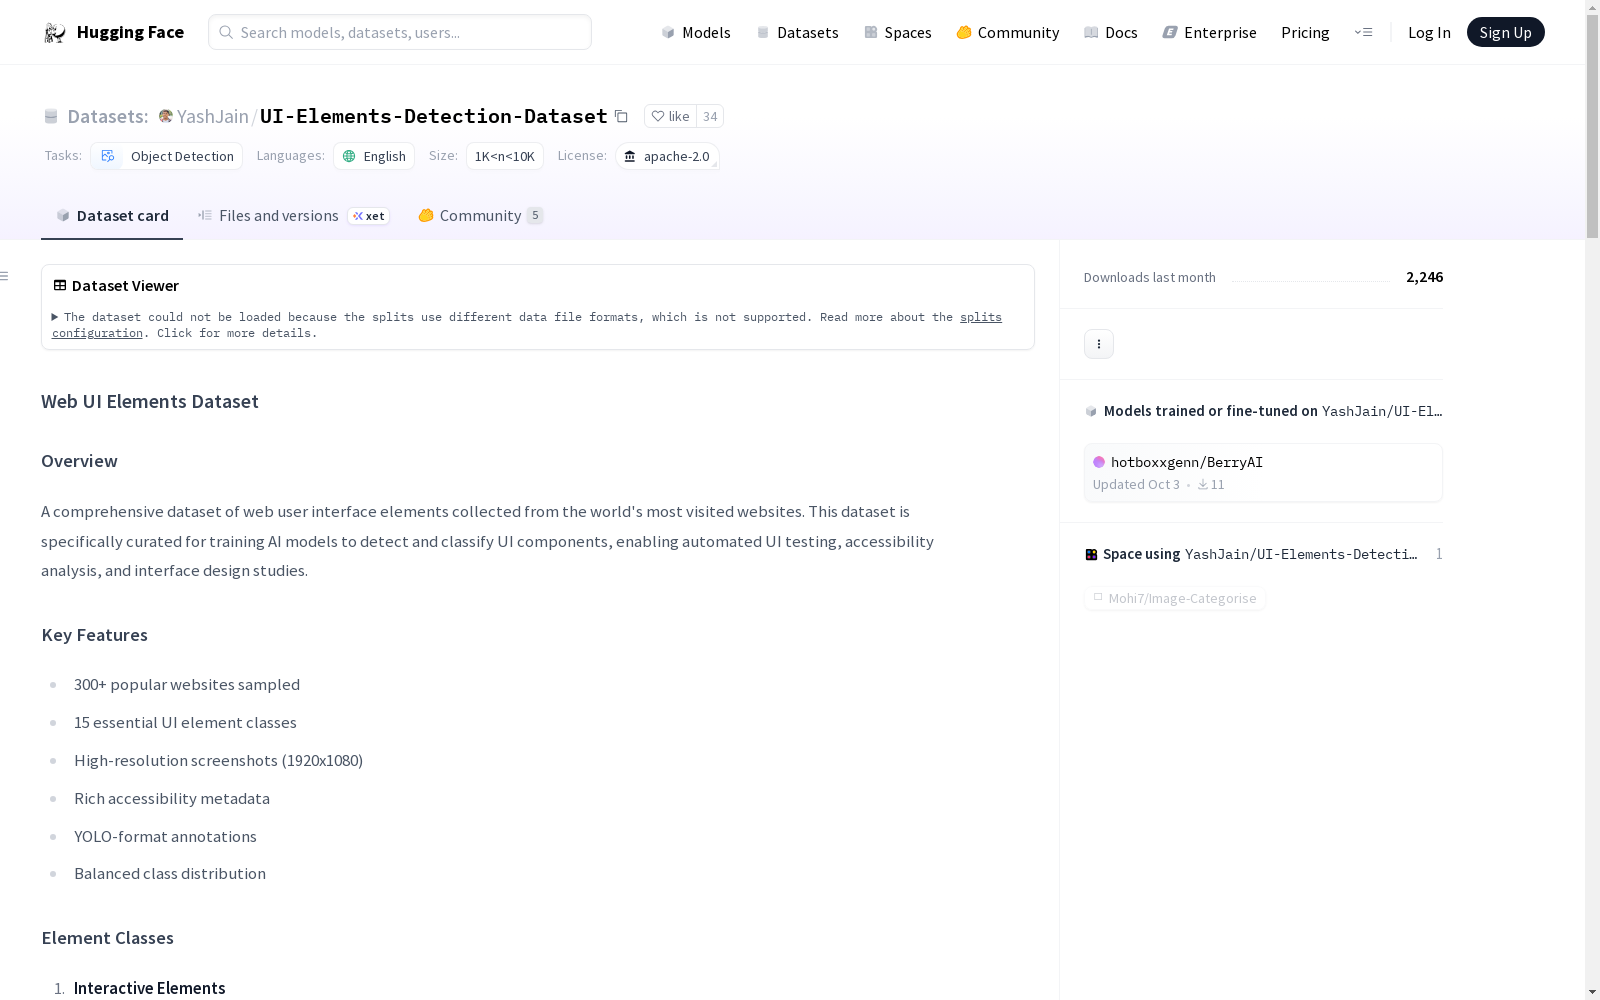This screenshot has height=1000, width=1600.
Task: Click the xet badge on Files tab
Action: click(x=369, y=216)
